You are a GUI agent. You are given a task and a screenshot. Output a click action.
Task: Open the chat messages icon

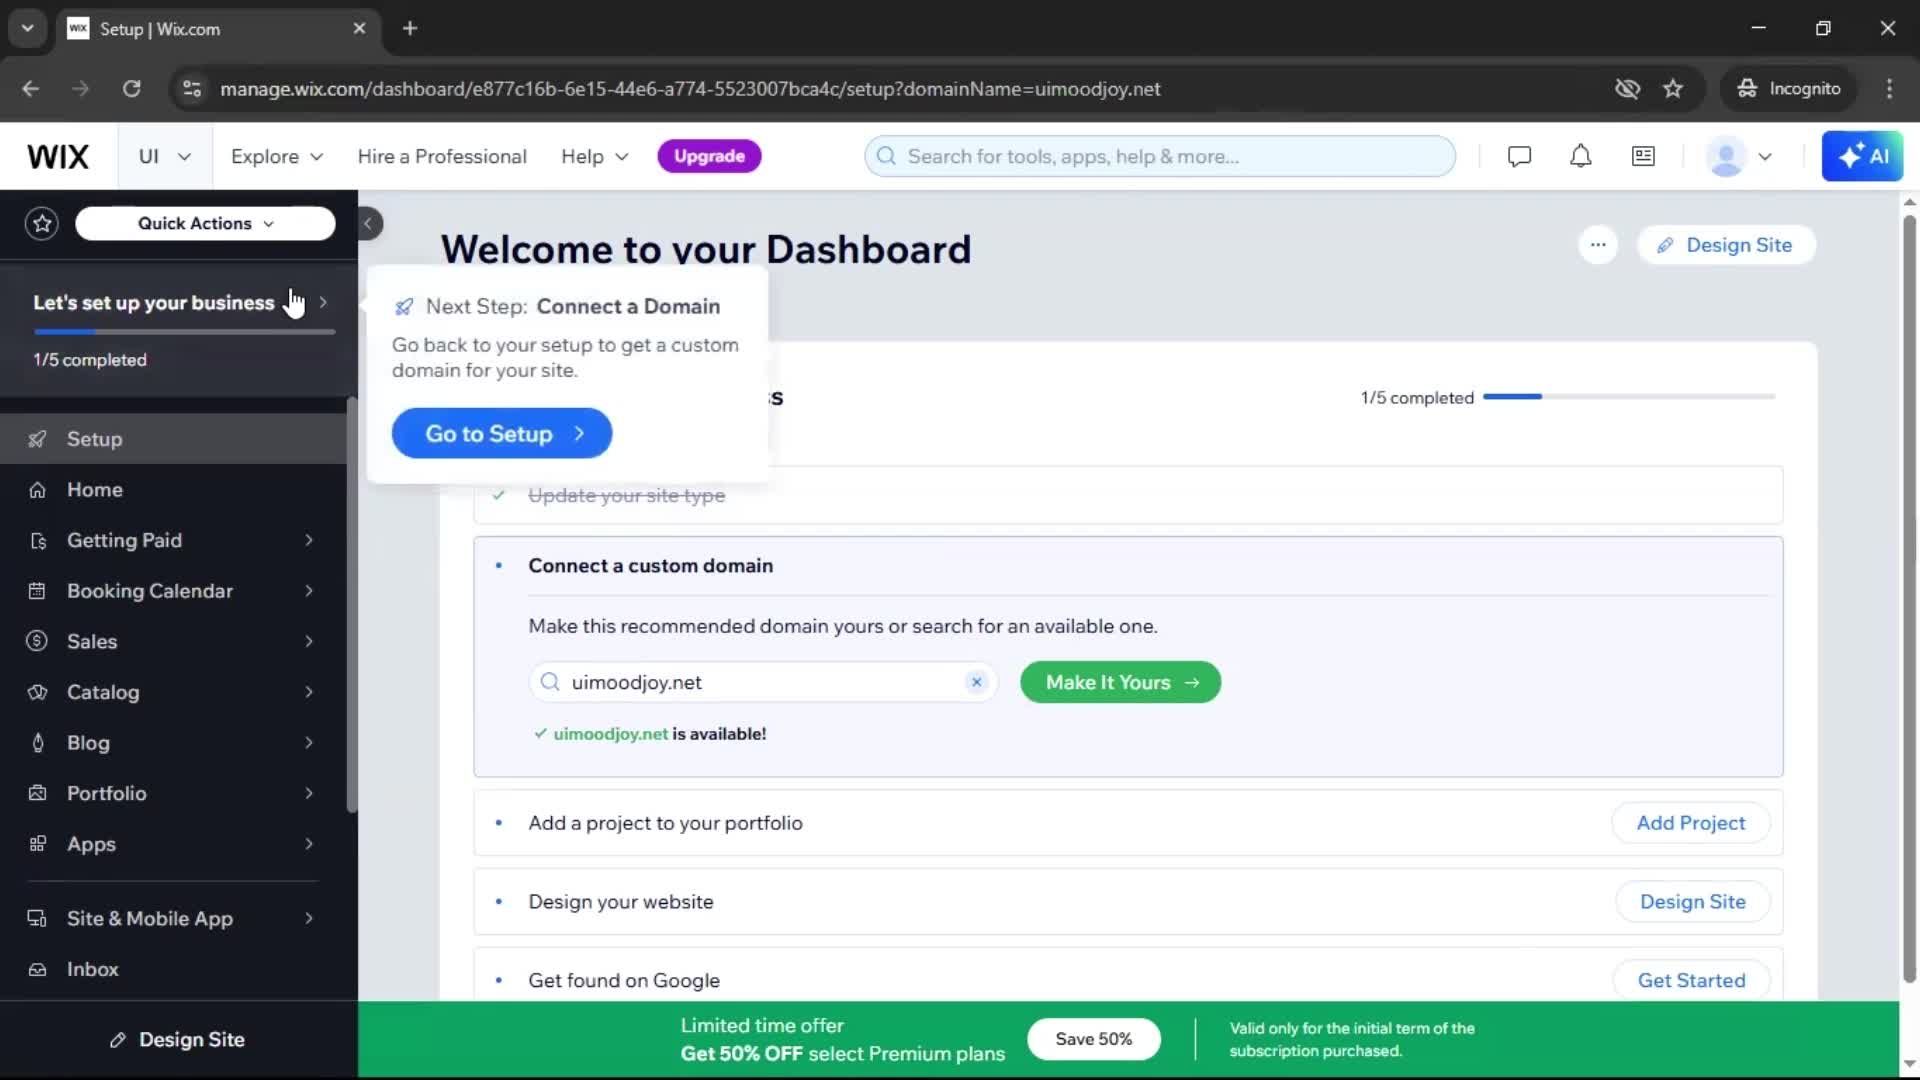tap(1519, 157)
